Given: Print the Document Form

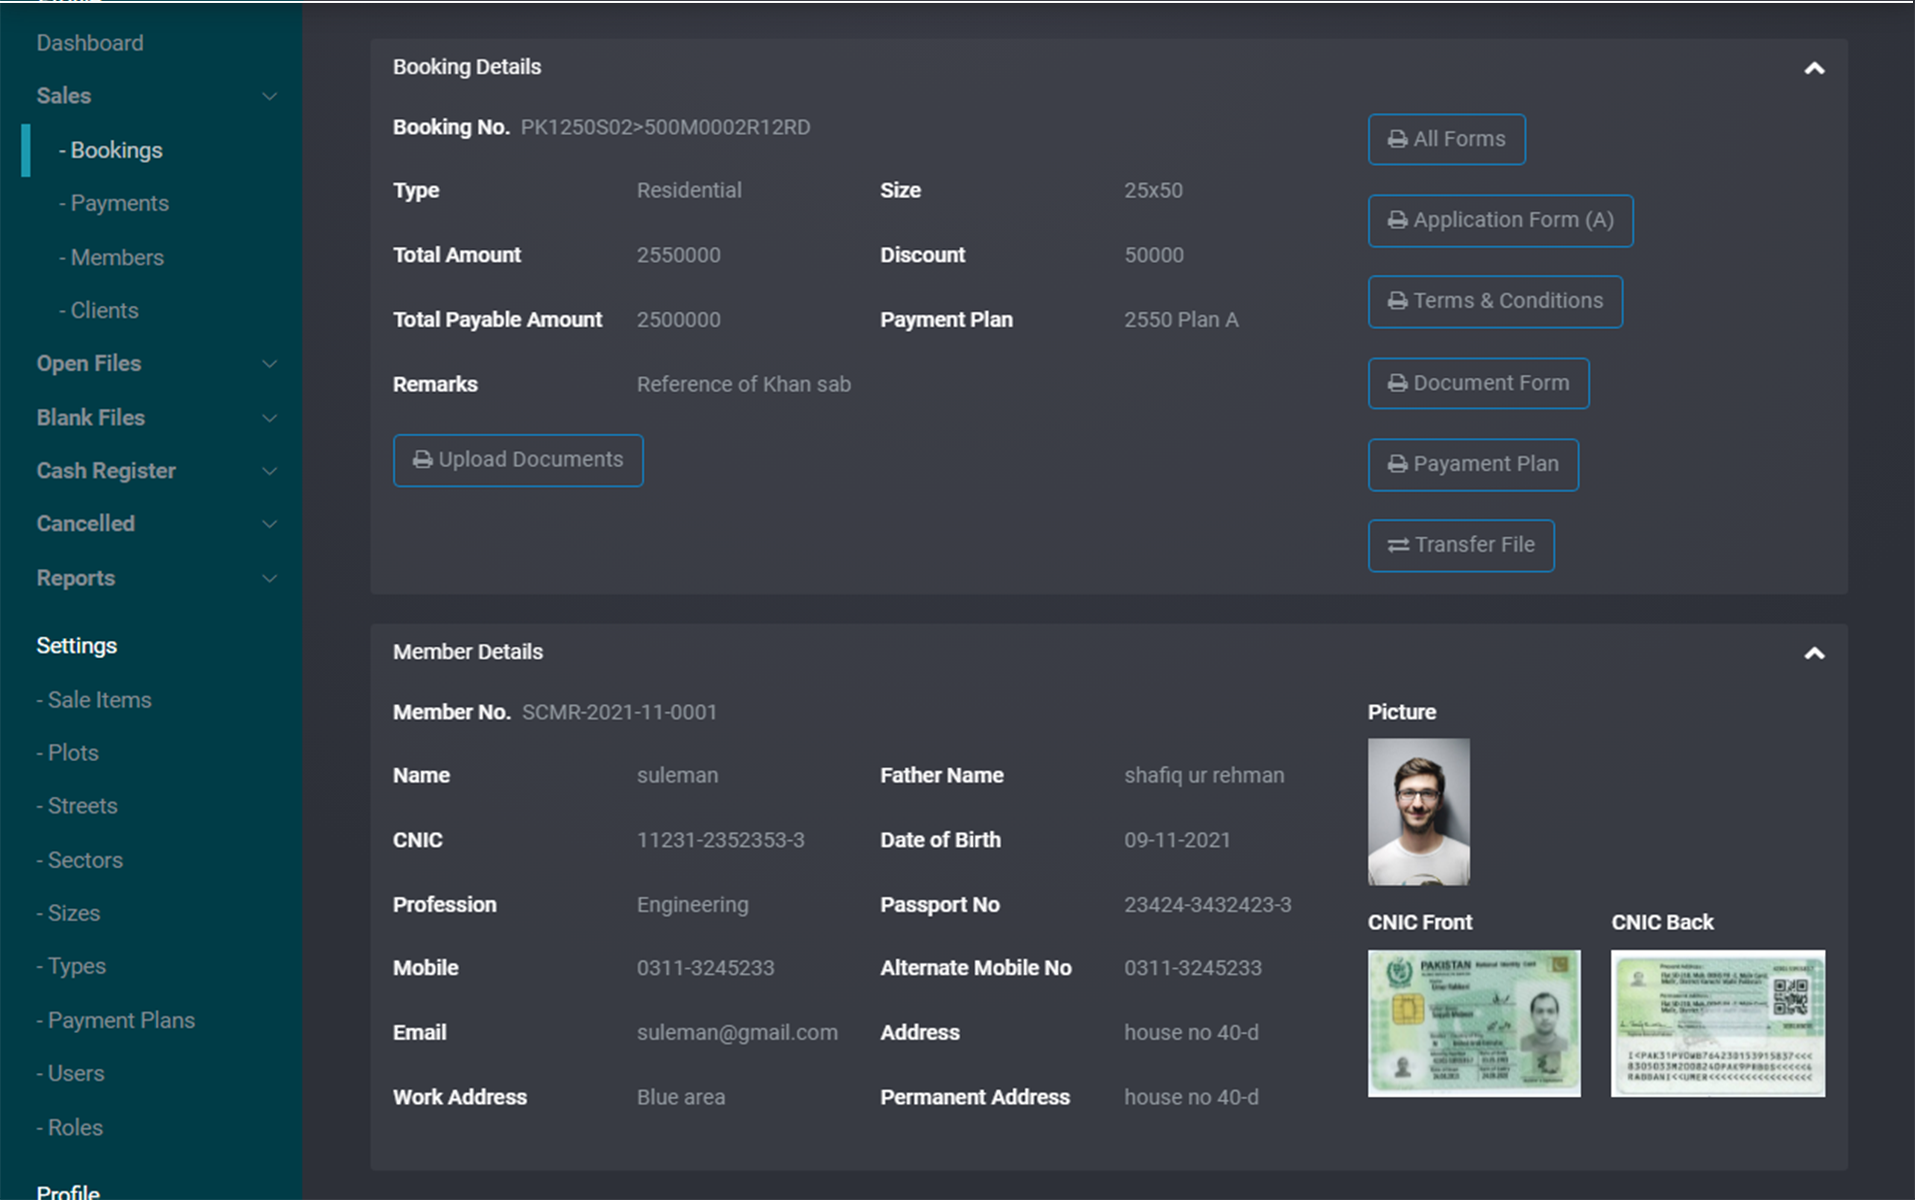Looking at the screenshot, I should click(1478, 383).
